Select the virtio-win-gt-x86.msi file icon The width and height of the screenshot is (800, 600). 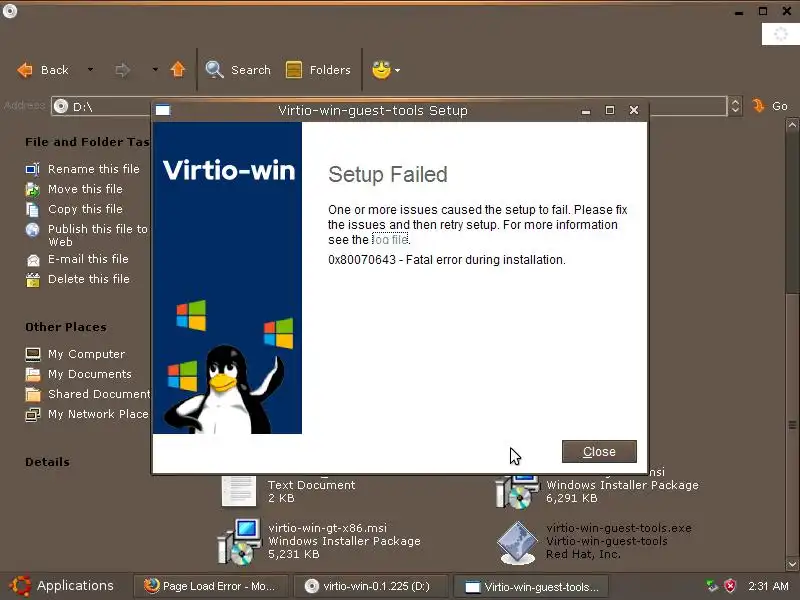240,542
